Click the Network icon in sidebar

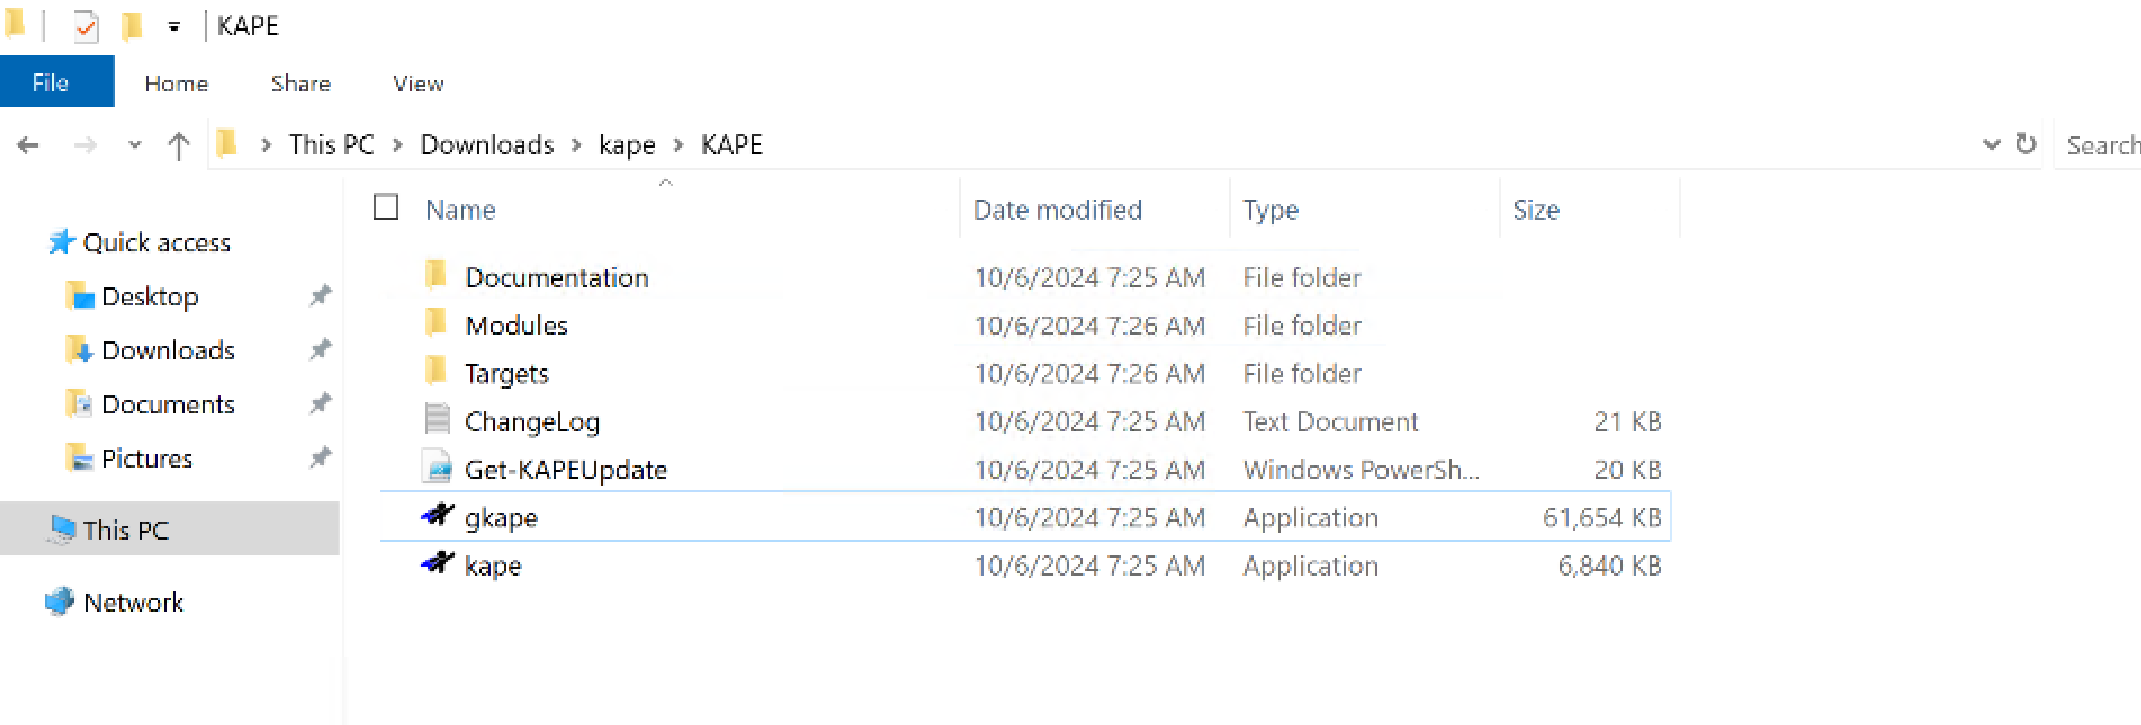[60, 602]
